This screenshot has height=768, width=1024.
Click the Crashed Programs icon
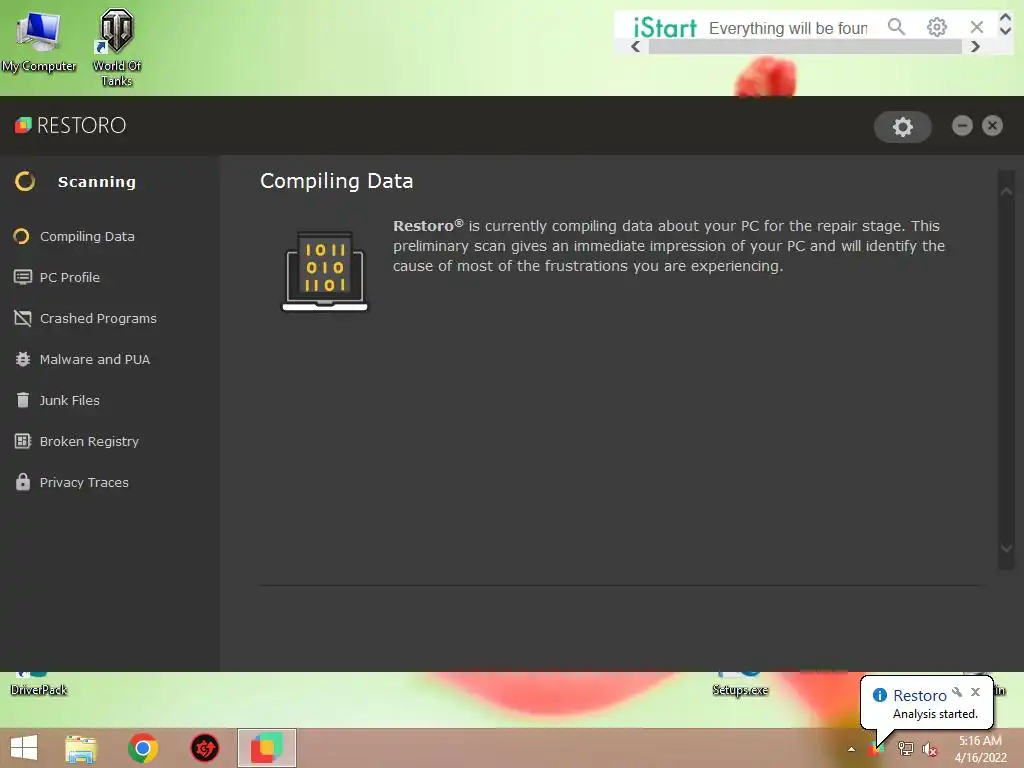[22, 318]
